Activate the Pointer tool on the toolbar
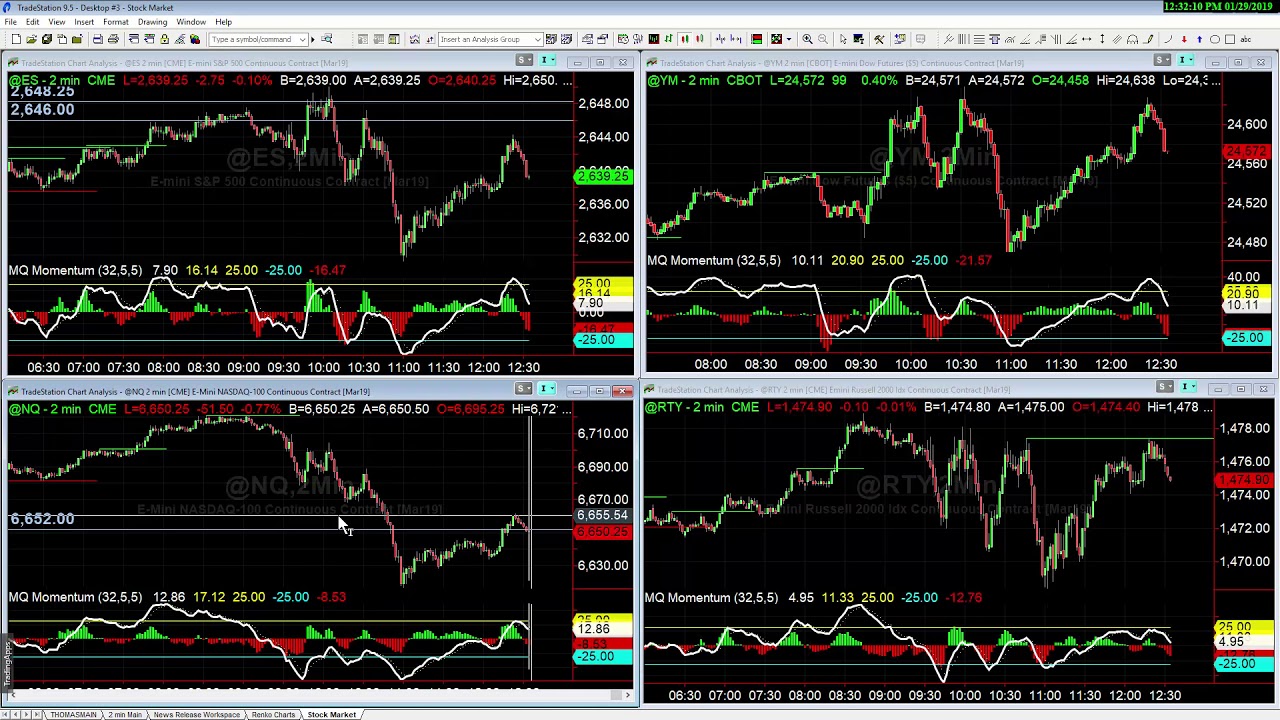 click(x=843, y=39)
